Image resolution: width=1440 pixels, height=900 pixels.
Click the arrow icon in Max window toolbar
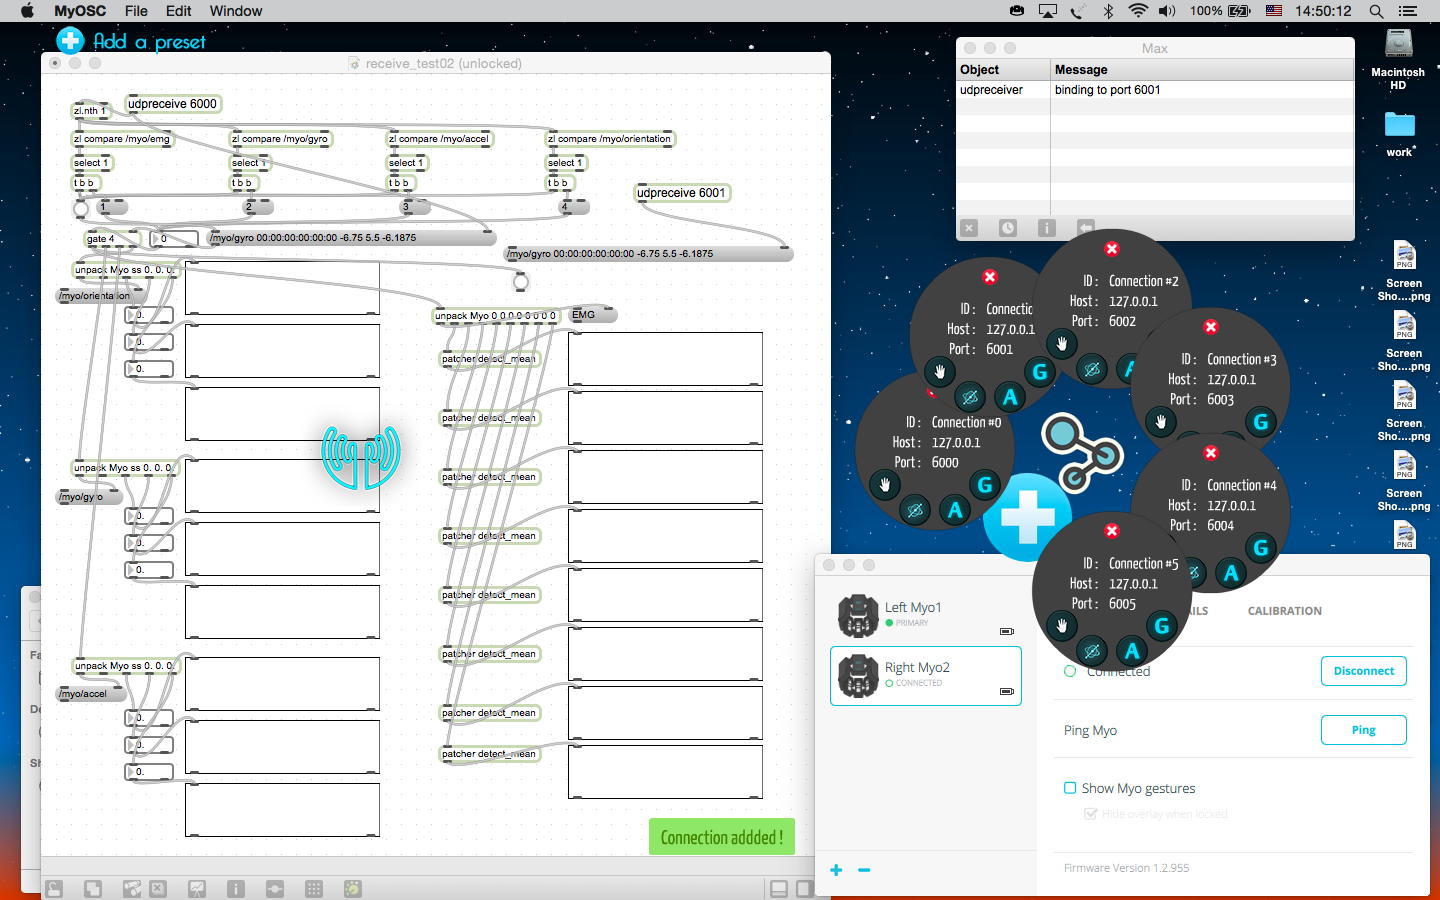click(1086, 228)
